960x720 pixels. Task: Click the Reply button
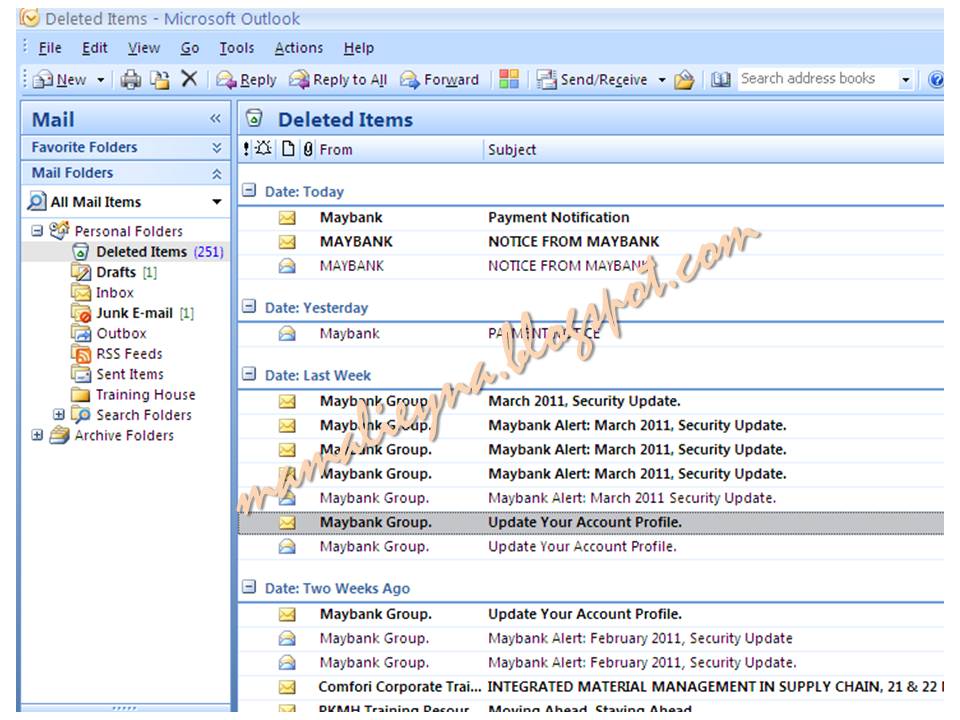tap(246, 80)
